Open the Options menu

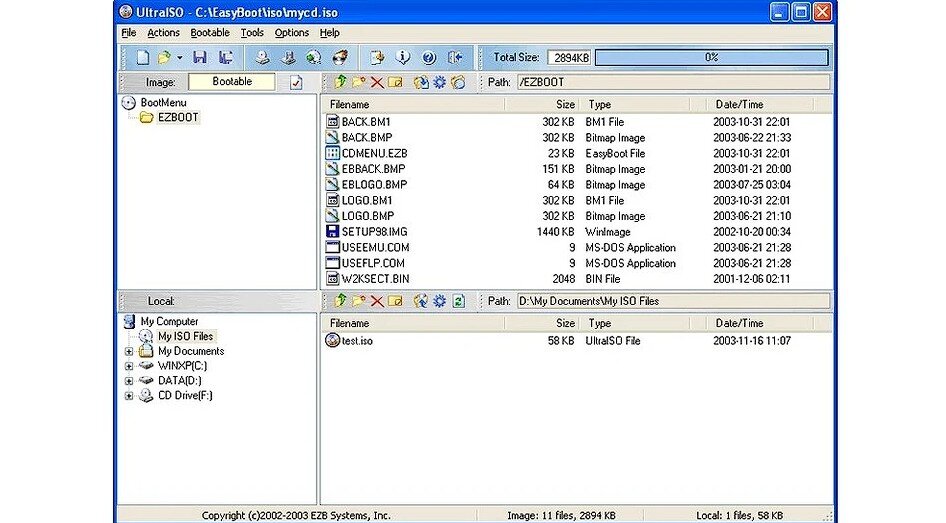(x=292, y=33)
